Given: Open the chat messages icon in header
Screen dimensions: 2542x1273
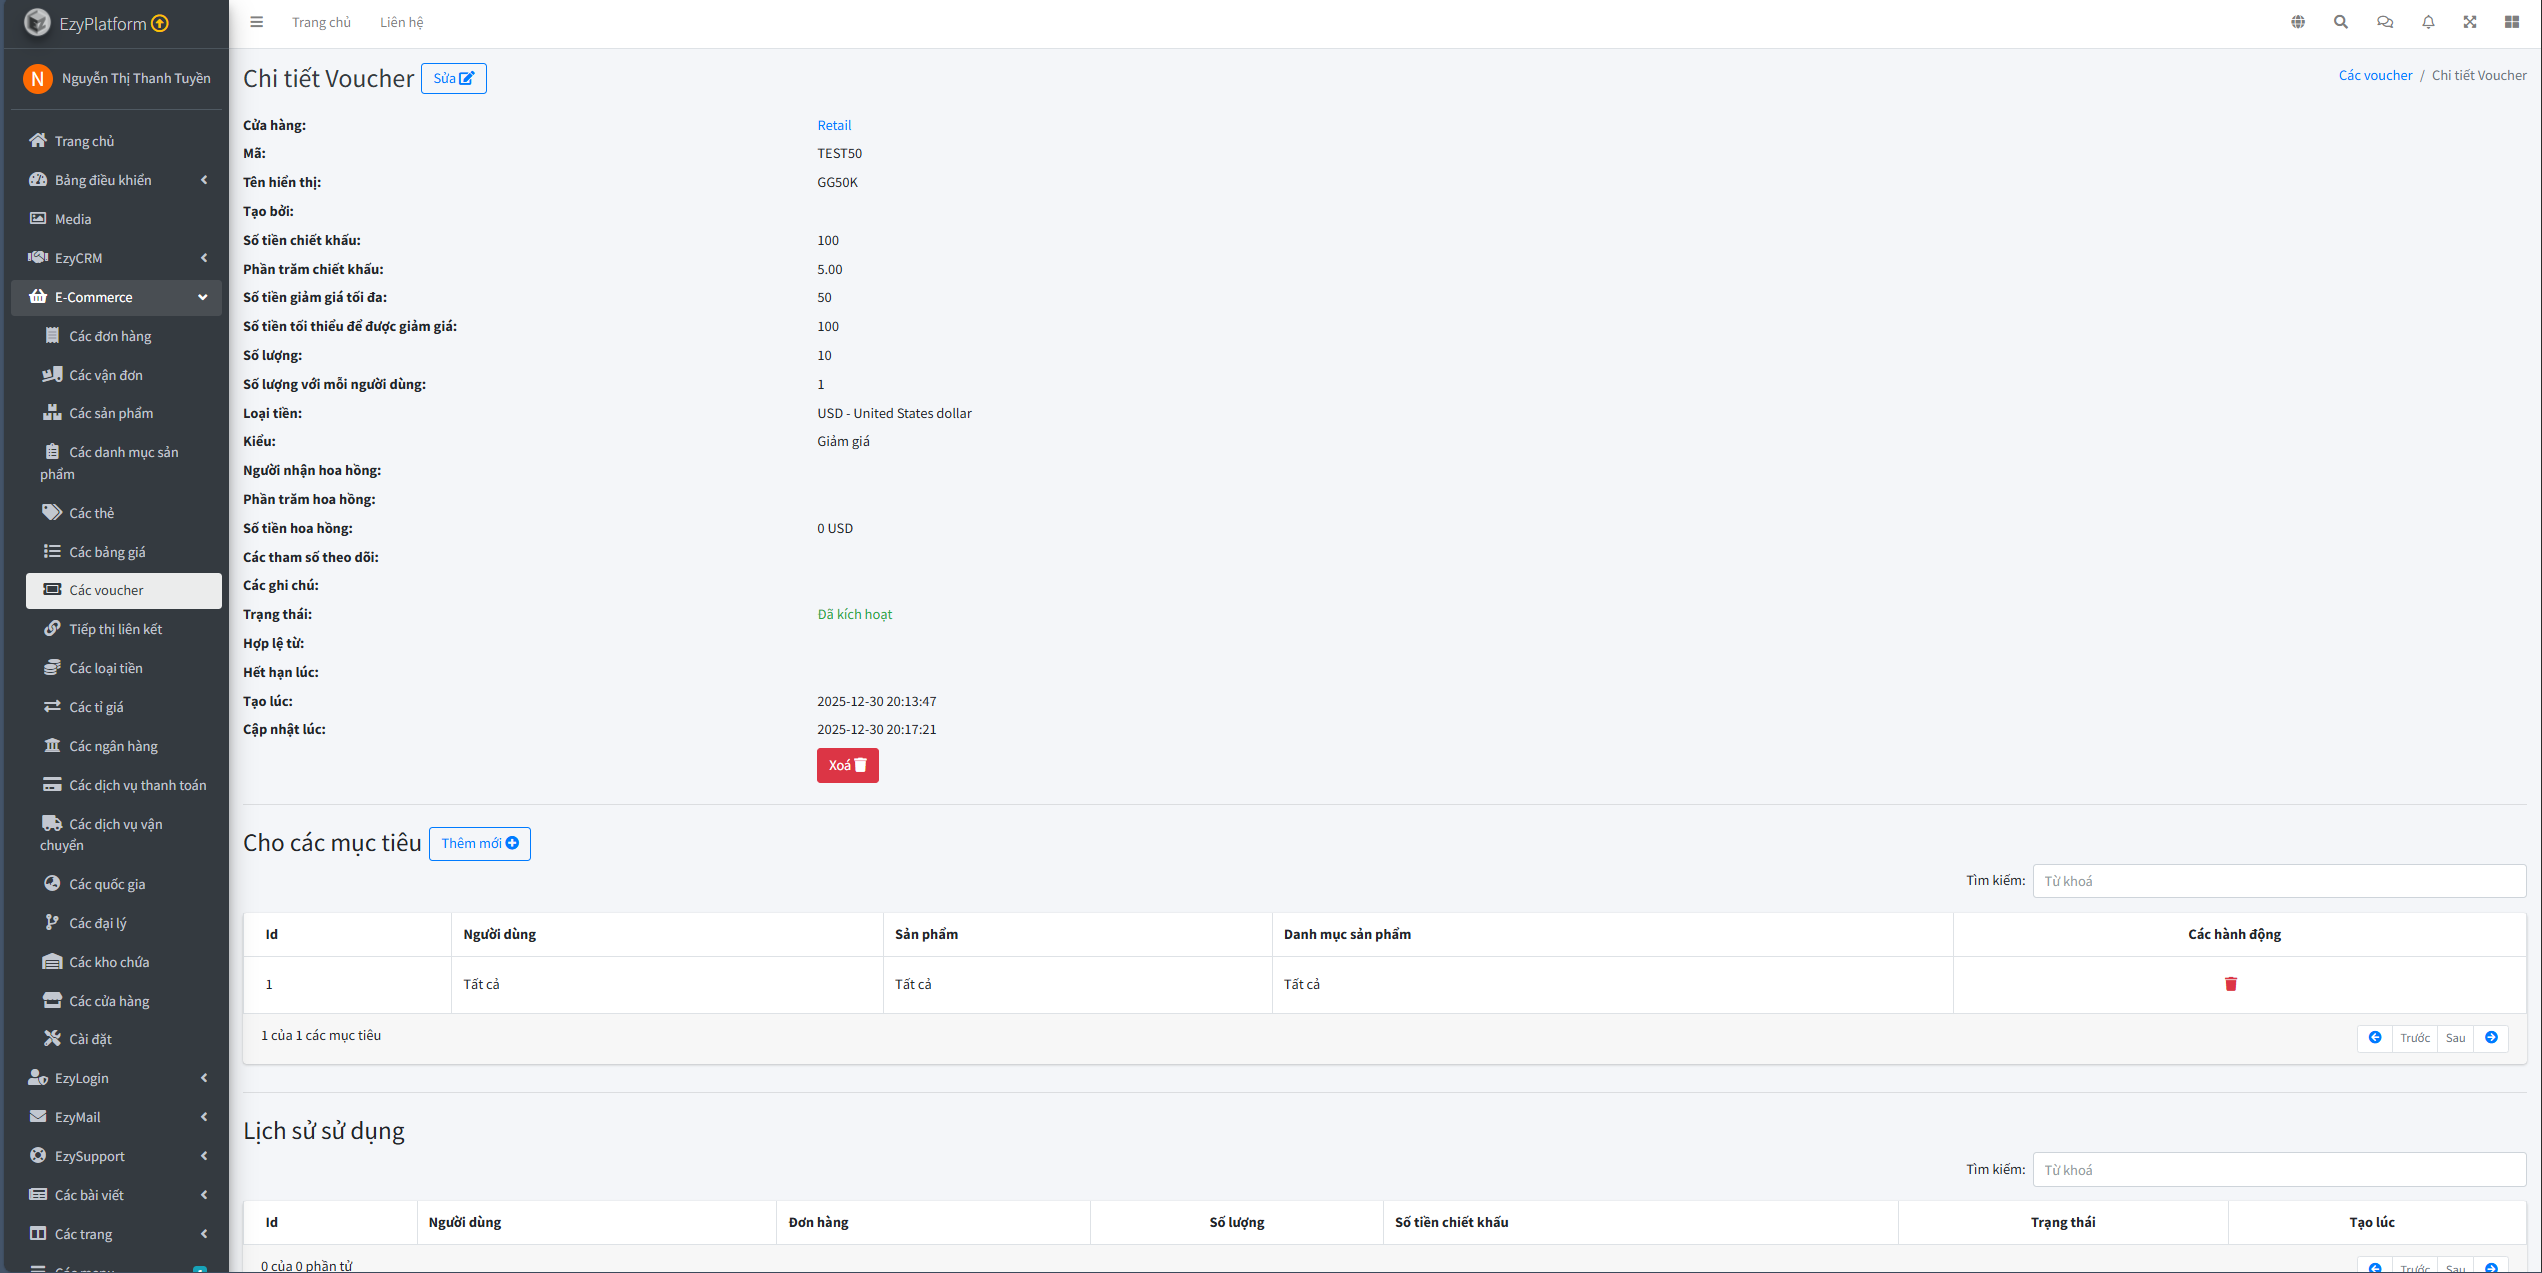Looking at the screenshot, I should (x=2385, y=22).
